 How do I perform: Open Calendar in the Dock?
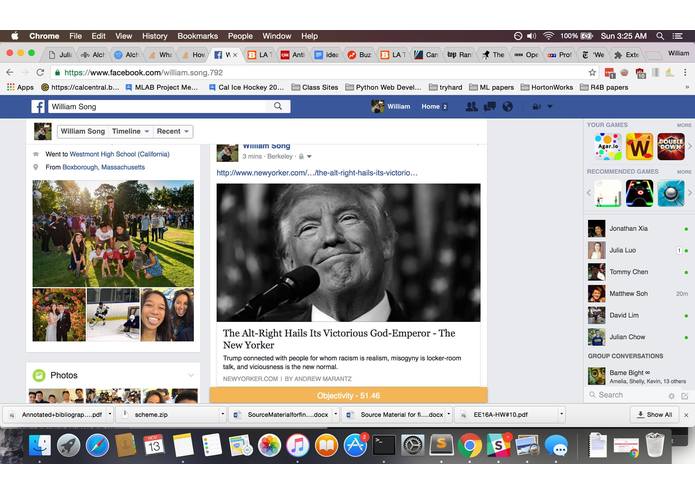pos(154,445)
